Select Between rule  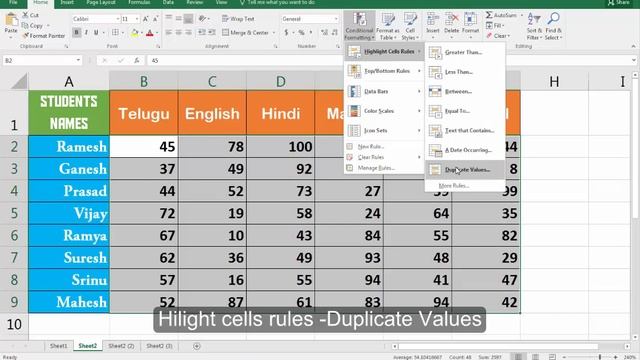point(464,91)
